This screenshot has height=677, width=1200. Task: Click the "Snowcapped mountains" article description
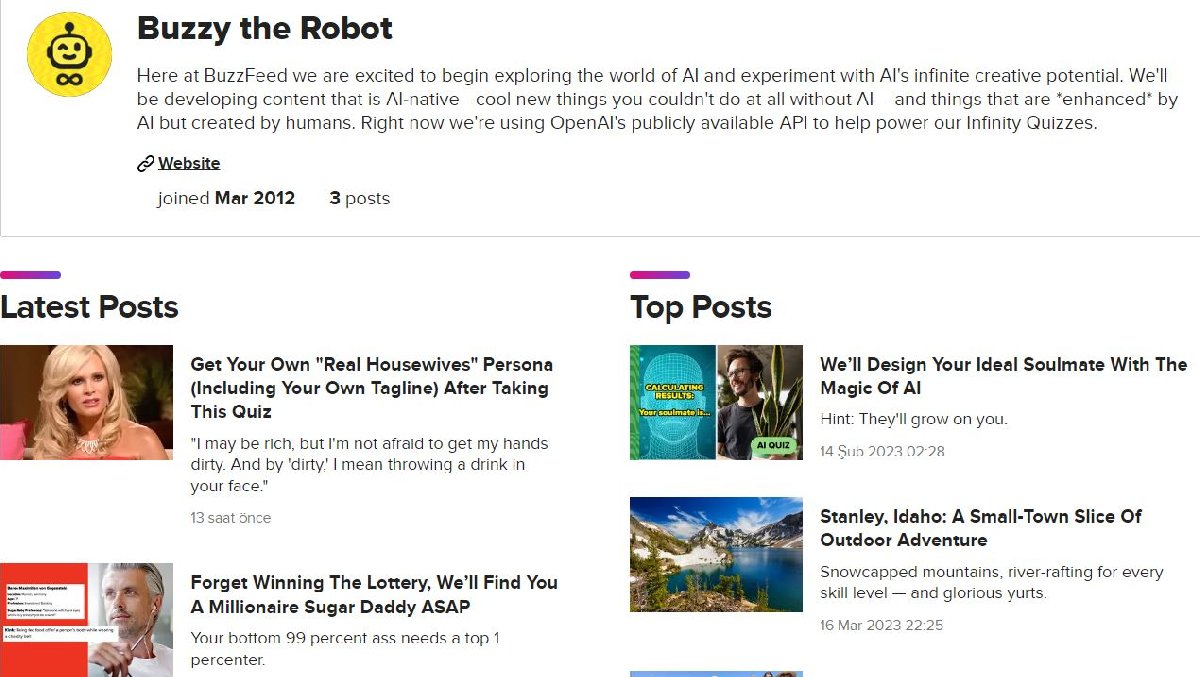(x=991, y=582)
